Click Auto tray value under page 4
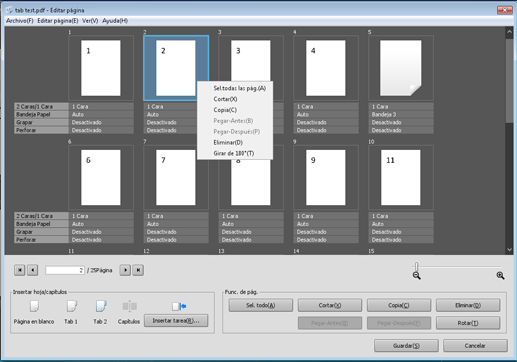This screenshot has width=517, height=362. 326,114
